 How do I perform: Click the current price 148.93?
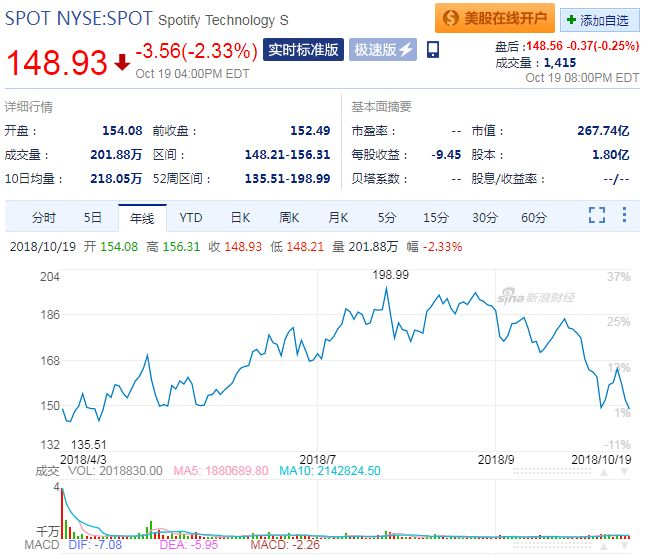(x=57, y=62)
